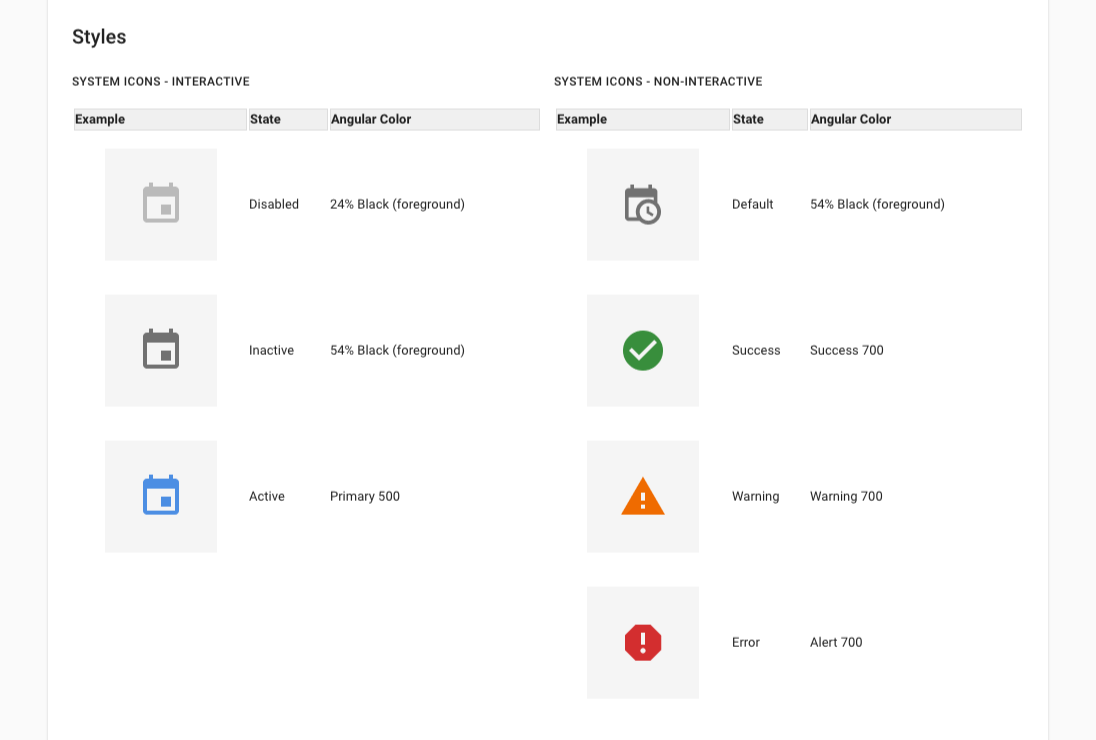Select the inactive calendar icon
The image size is (1096, 740).
pos(160,350)
